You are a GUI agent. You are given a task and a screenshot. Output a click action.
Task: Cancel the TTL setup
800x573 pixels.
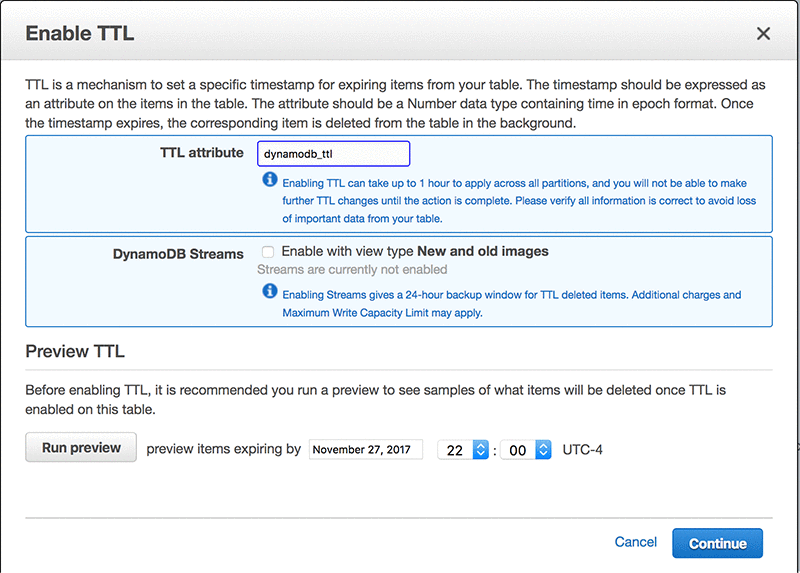636,542
